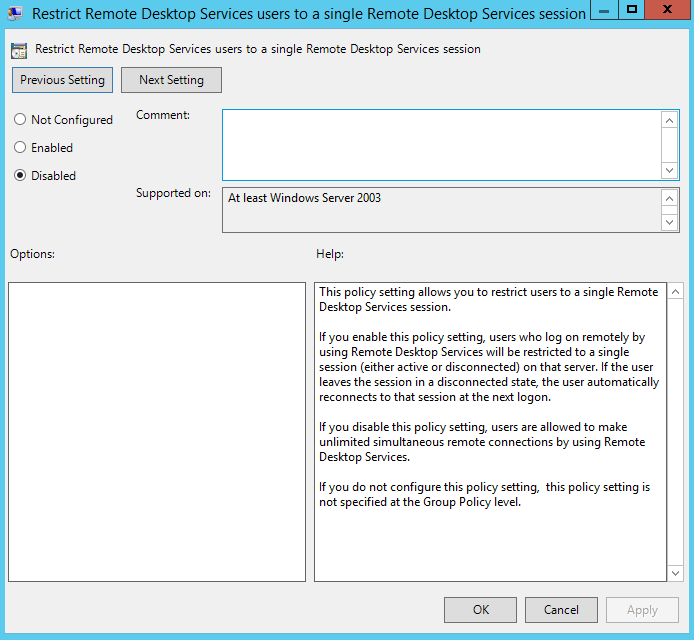Select the Not Configured radio button
Viewport: 694px width, 640px height.
[20, 120]
